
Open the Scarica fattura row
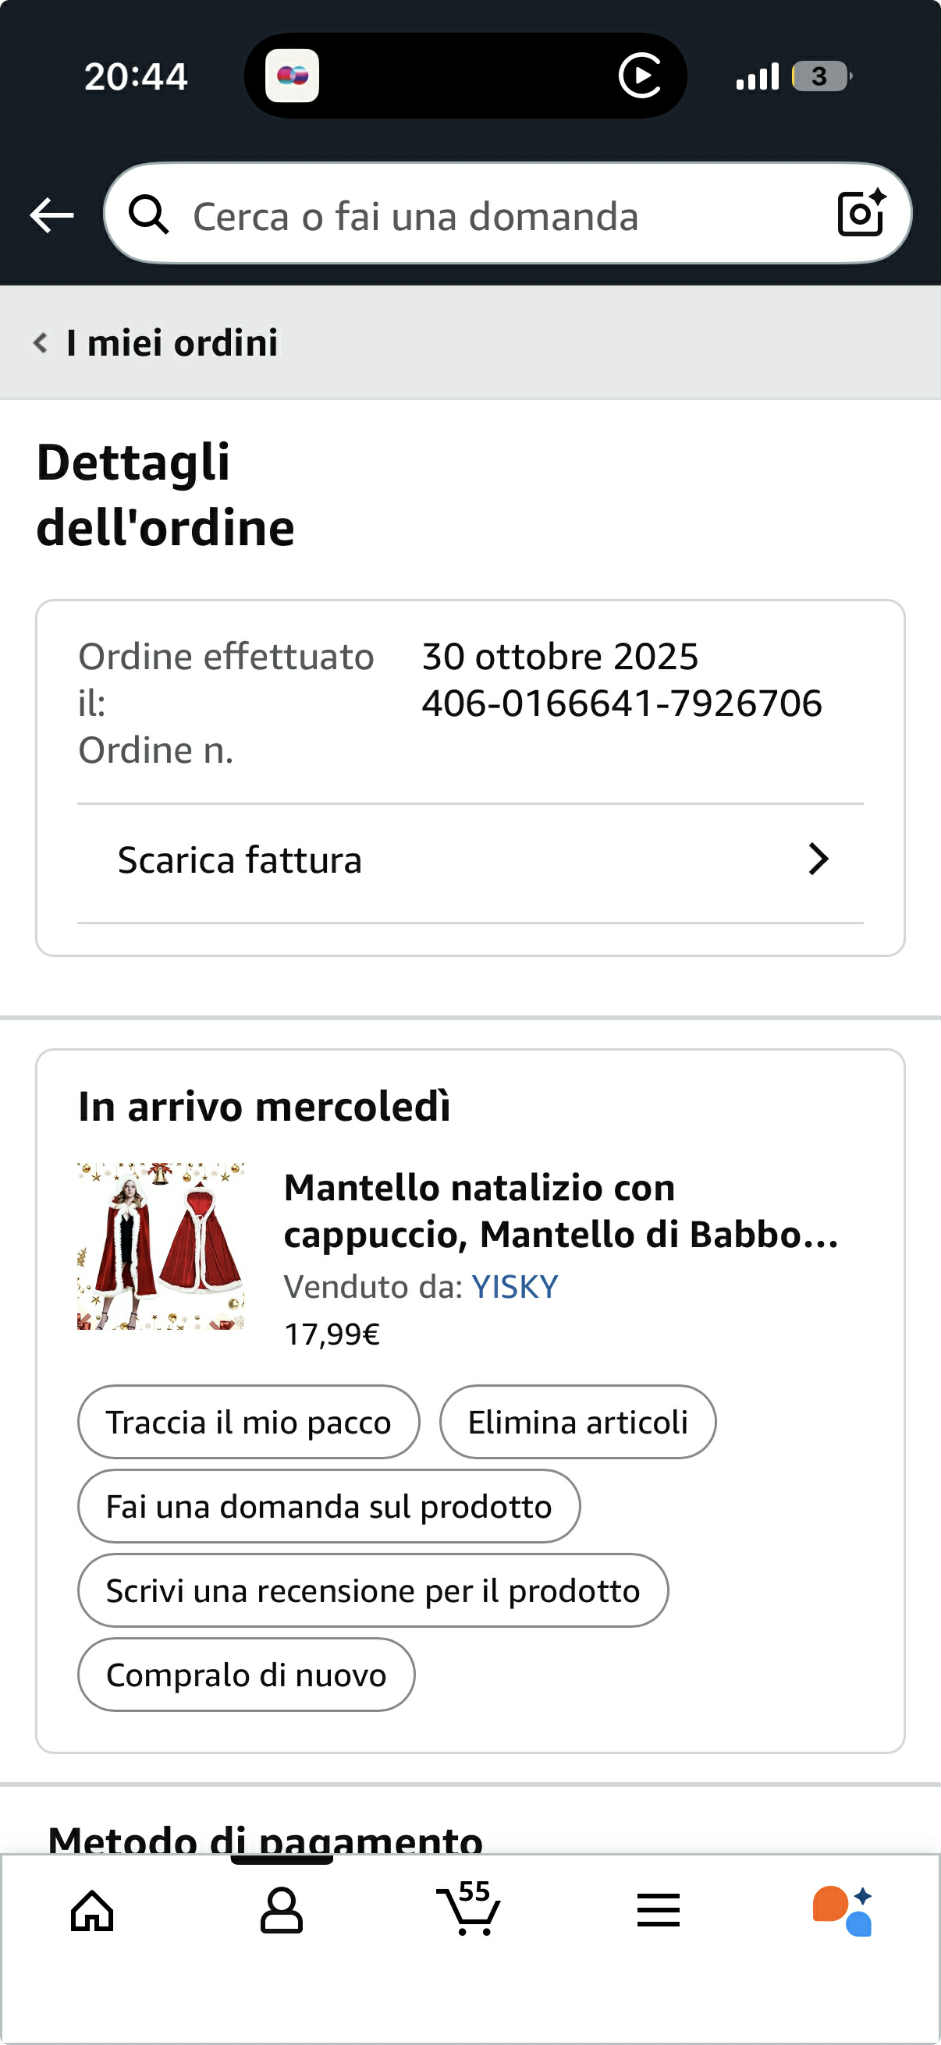click(x=470, y=862)
